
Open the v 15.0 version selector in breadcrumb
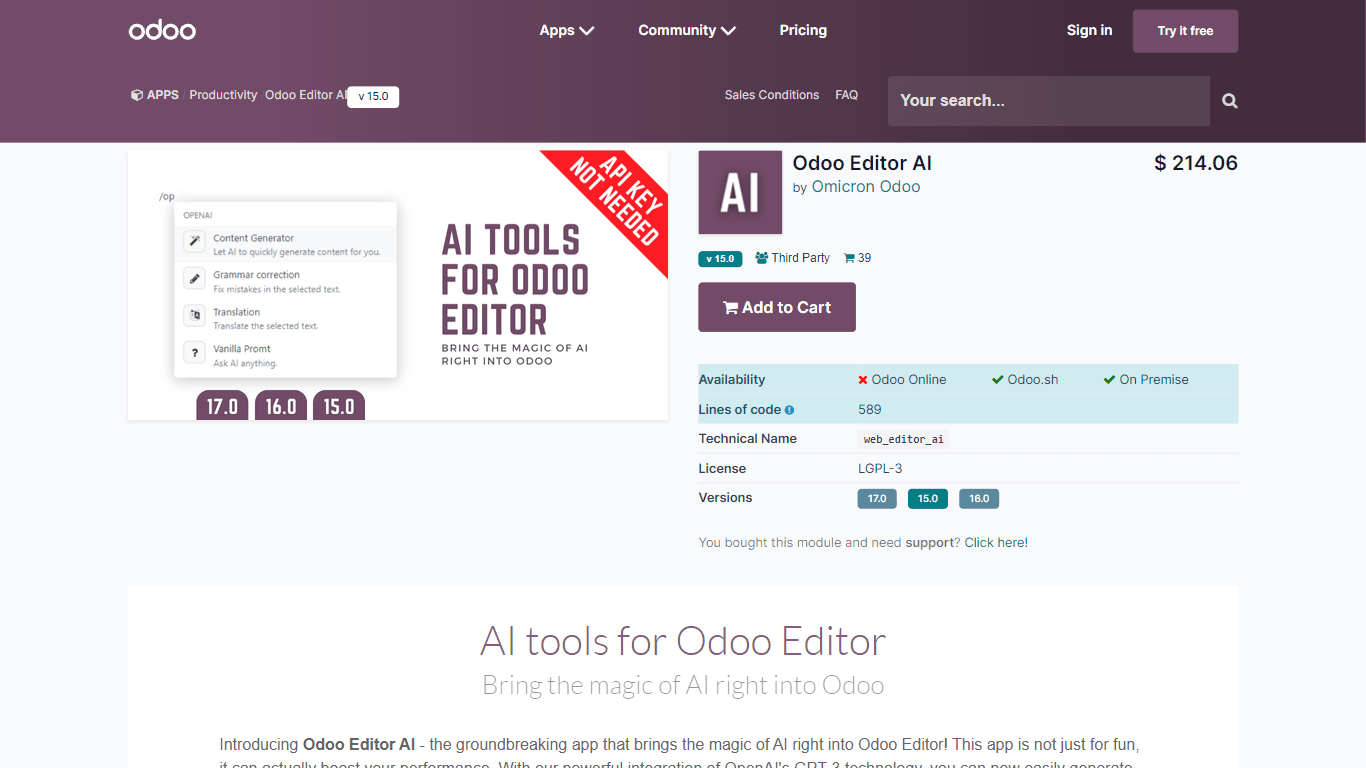coord(373,97)
